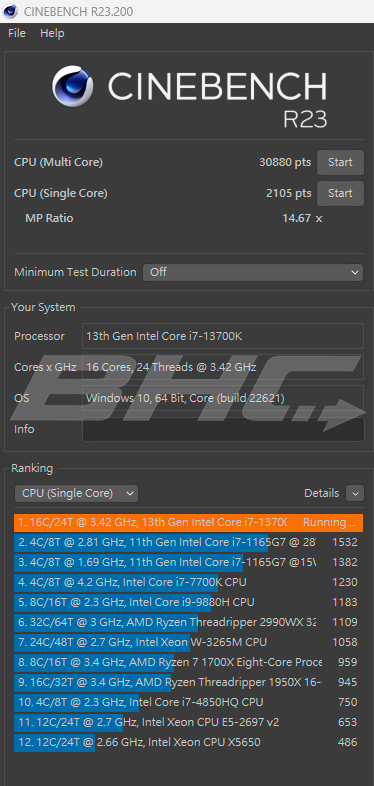Select the Xeon W-3265M ranking row
The height and width of the screenshot is (786, 374).
click(189, 642)
